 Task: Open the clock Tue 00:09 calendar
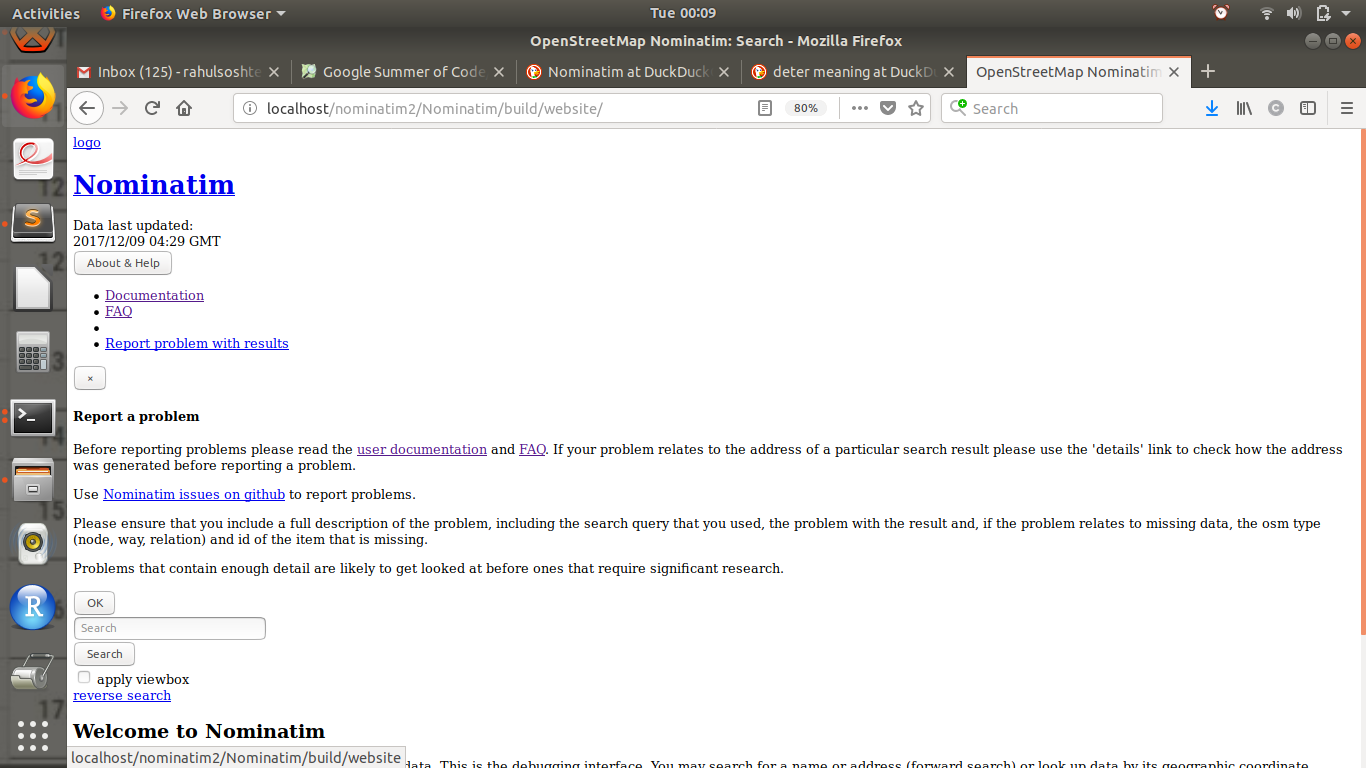coord(683,13)
